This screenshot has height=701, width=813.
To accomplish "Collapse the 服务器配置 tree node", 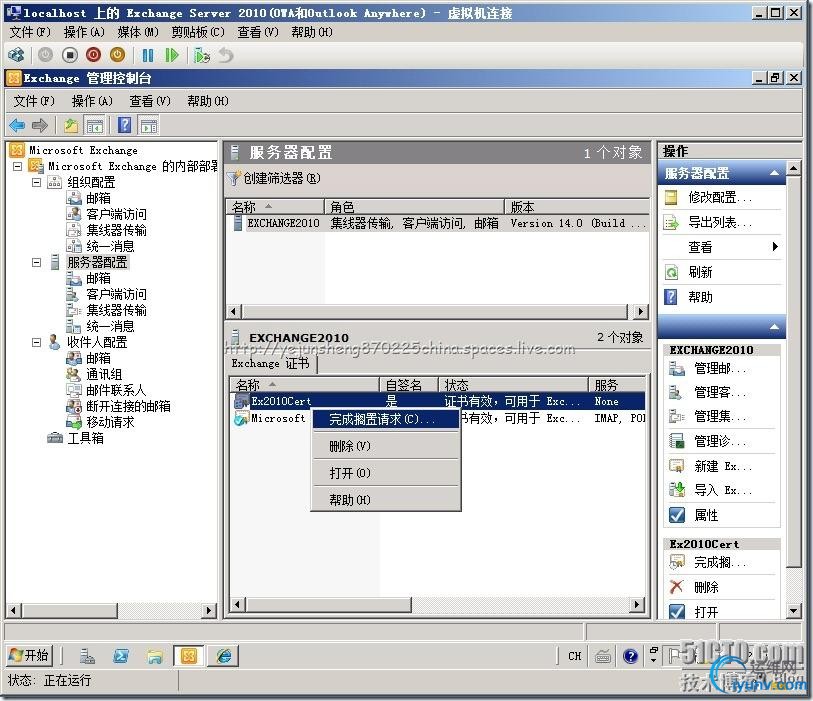I will [x=36, y=262].
